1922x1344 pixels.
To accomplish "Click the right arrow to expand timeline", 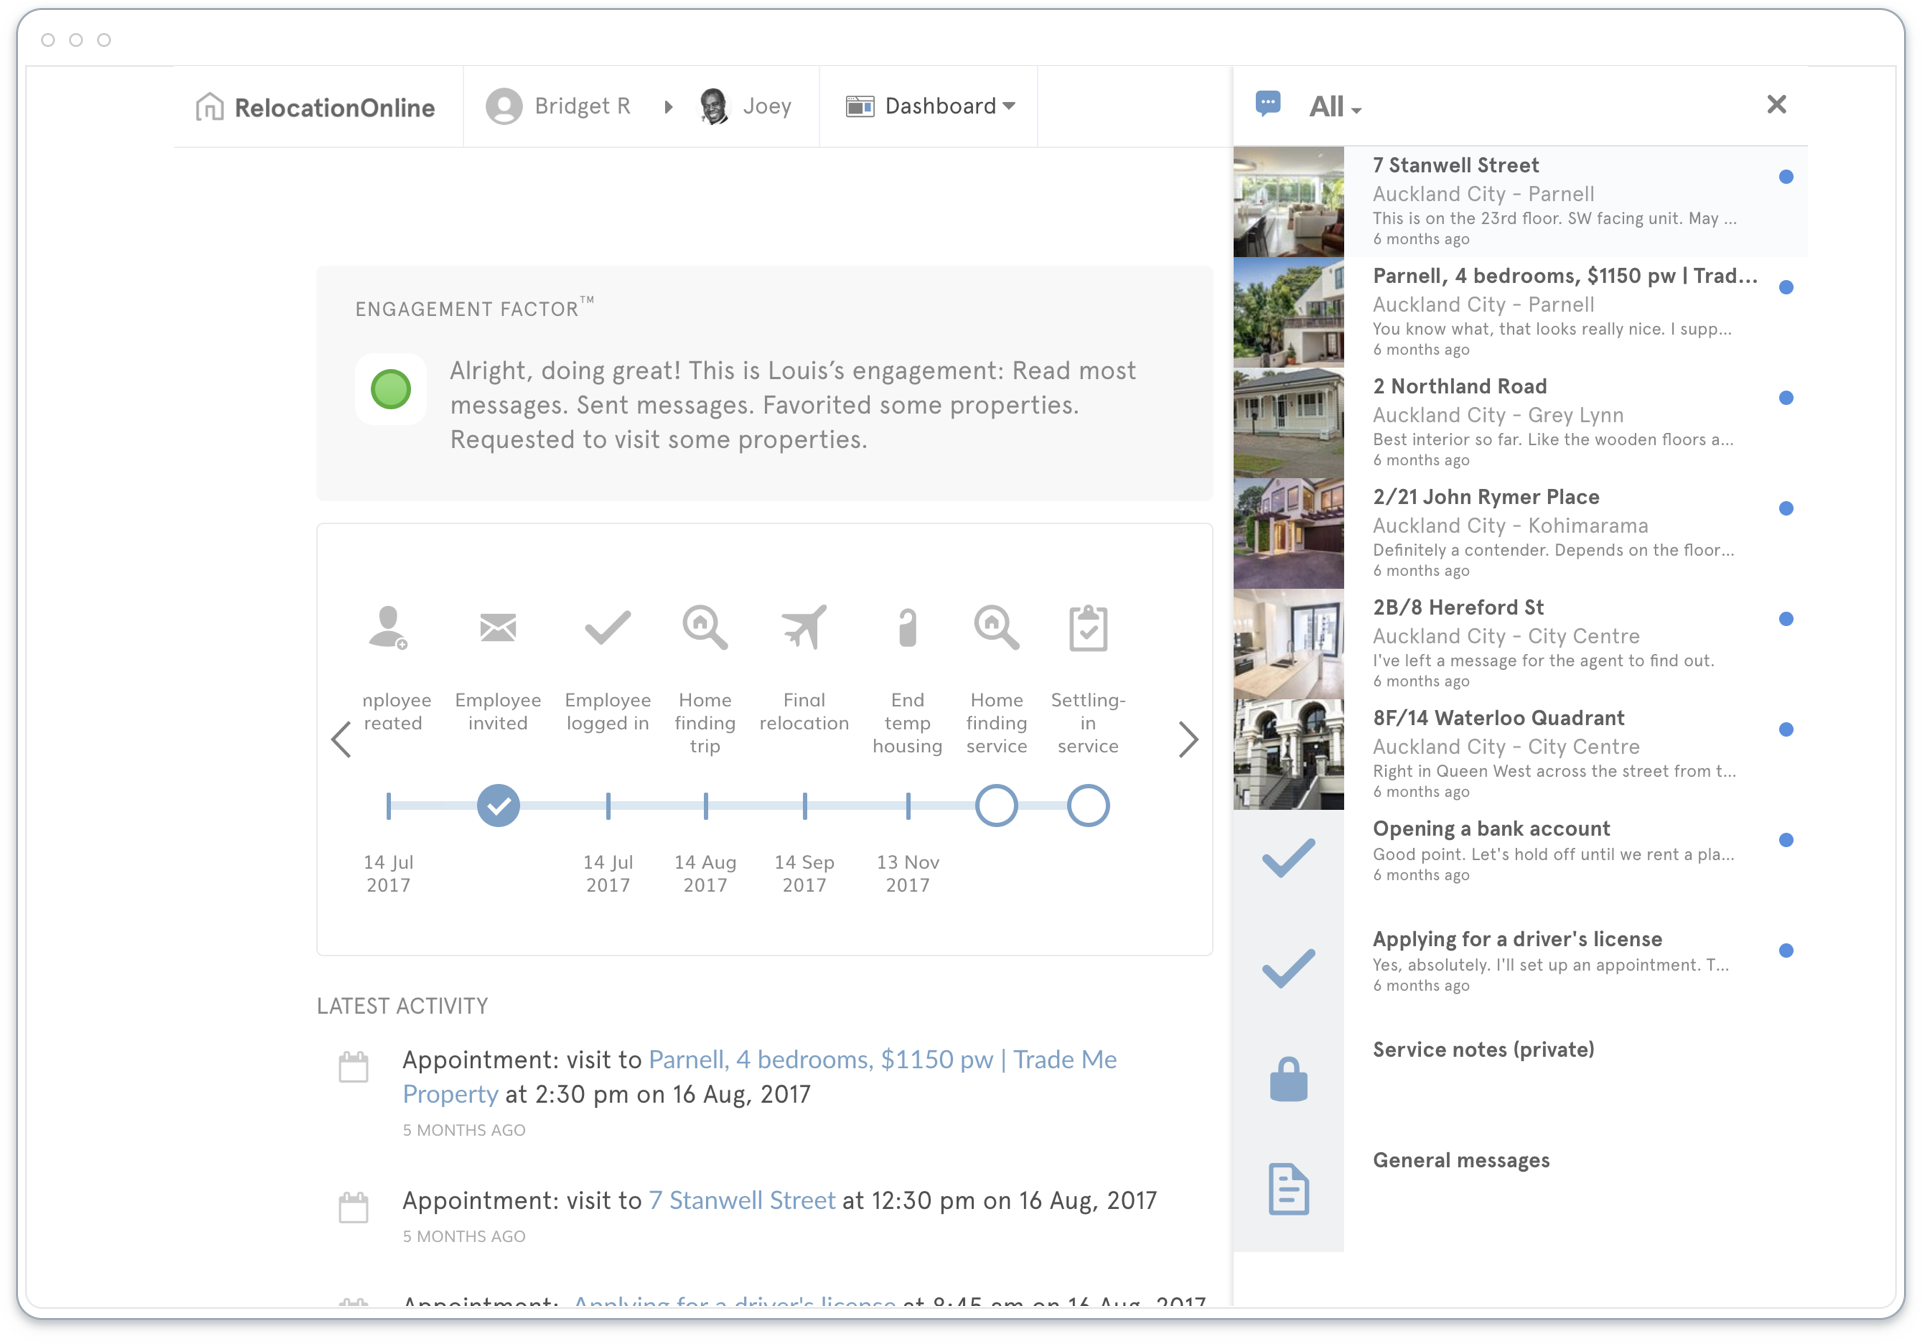I will pos(1189,742).
